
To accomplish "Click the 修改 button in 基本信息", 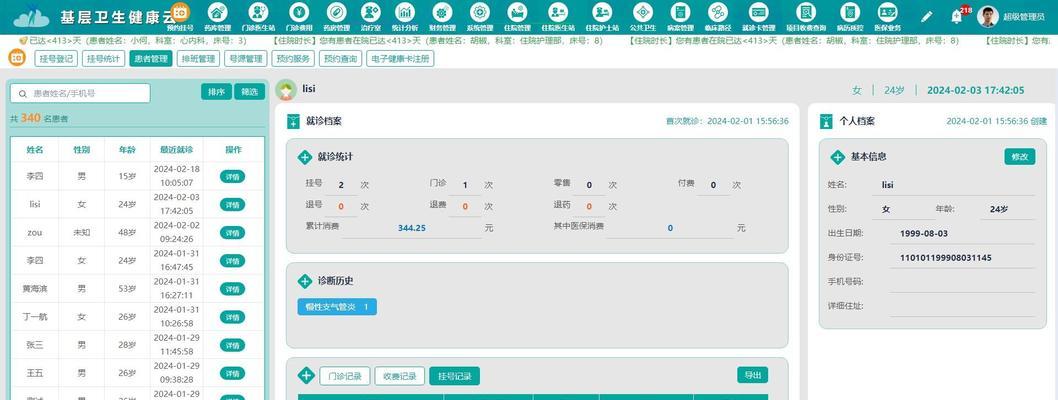I will point(1019,157).
